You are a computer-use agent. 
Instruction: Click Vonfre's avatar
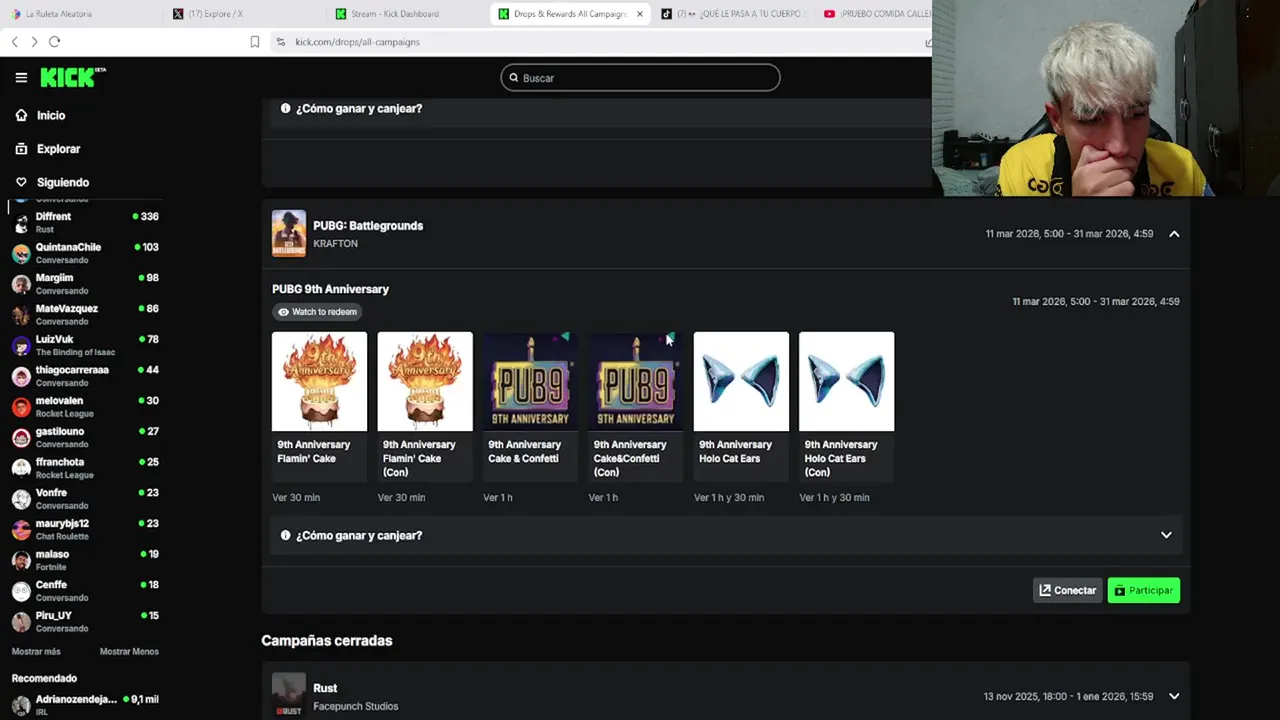(x=21, y=499)
